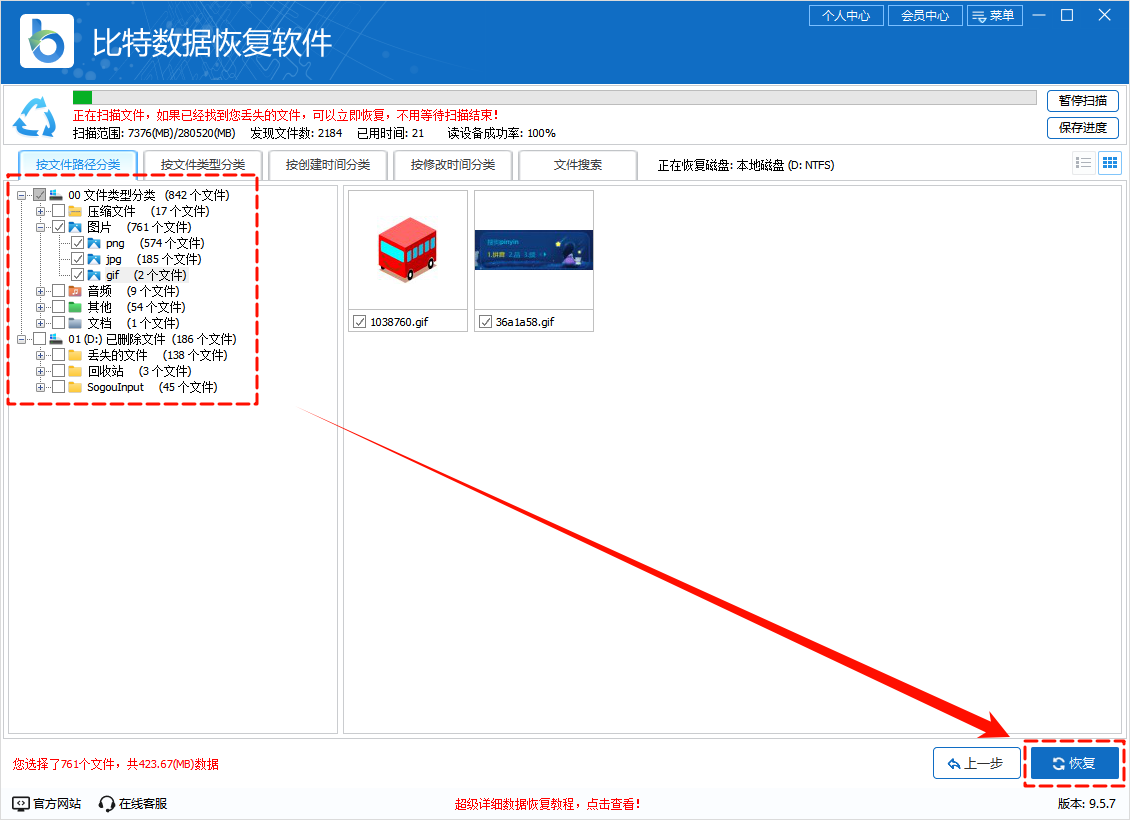Image resolution: width=1130 pixels, height=820 pixels.
Task: Open the 菜单 menu at top right
Action: 995,15
